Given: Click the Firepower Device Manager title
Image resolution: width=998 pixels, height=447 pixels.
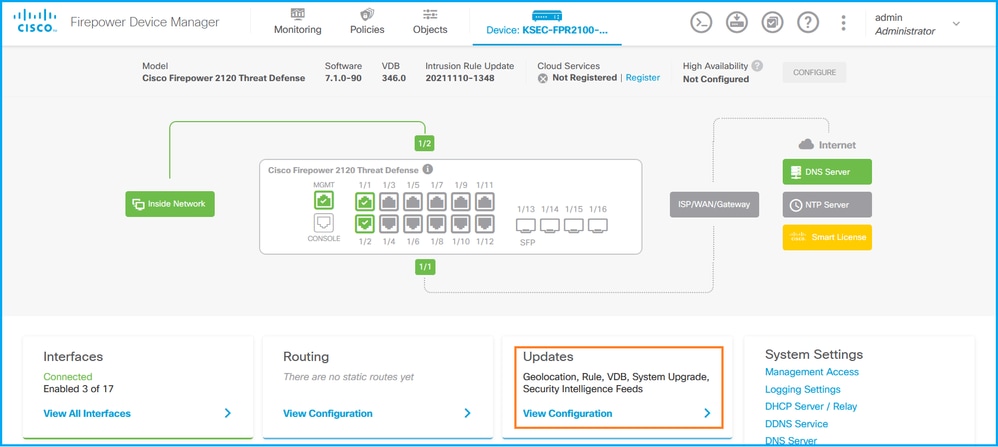Looking at the screenshot, I should (x=144, y=22).
